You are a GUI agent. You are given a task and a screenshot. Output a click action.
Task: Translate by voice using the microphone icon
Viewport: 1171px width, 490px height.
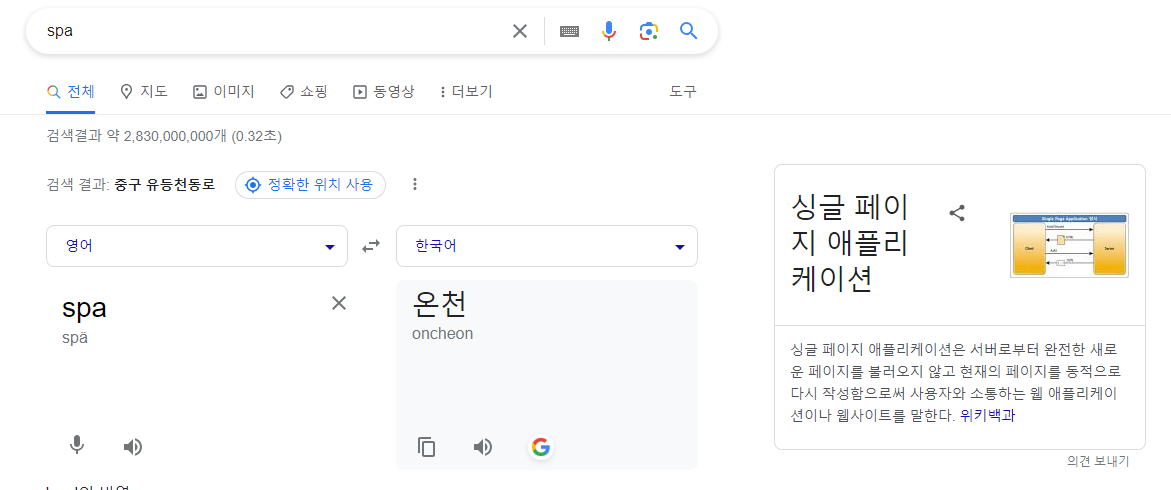point(76,446)
